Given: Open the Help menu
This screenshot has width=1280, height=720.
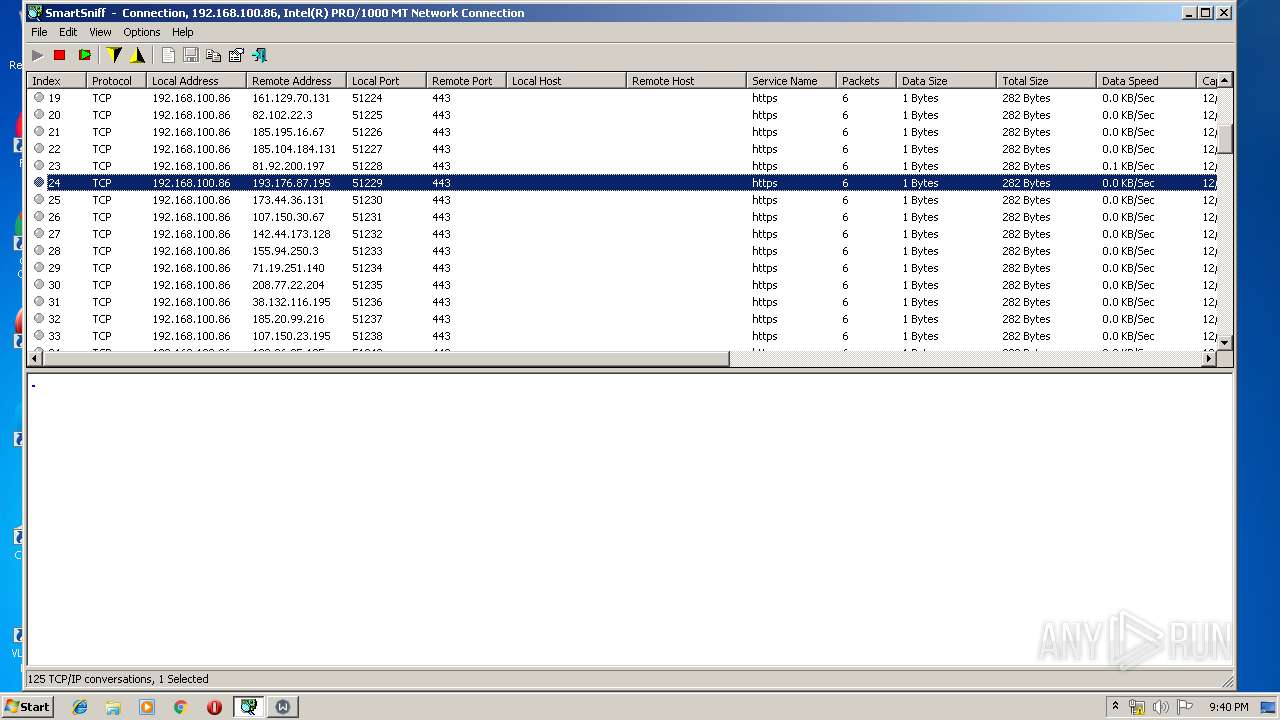Looking at the screenshot, I should (x=182, y=32).
